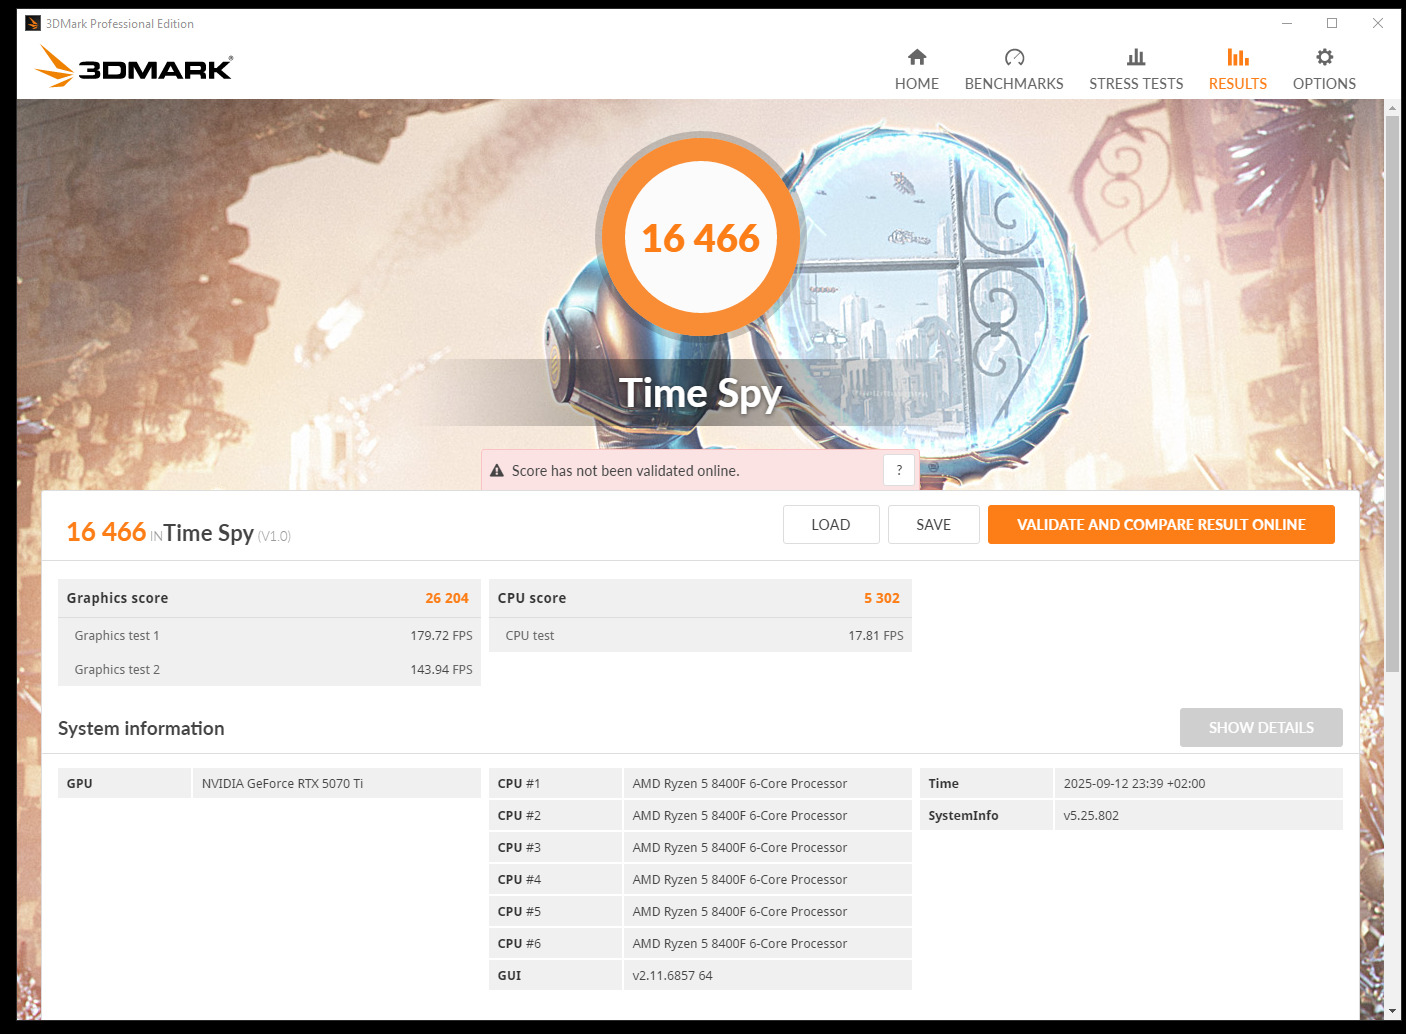The image size is (1406, 1034).
Task: Click the CPU score value 5 302
Action: (x=882, y=598)
